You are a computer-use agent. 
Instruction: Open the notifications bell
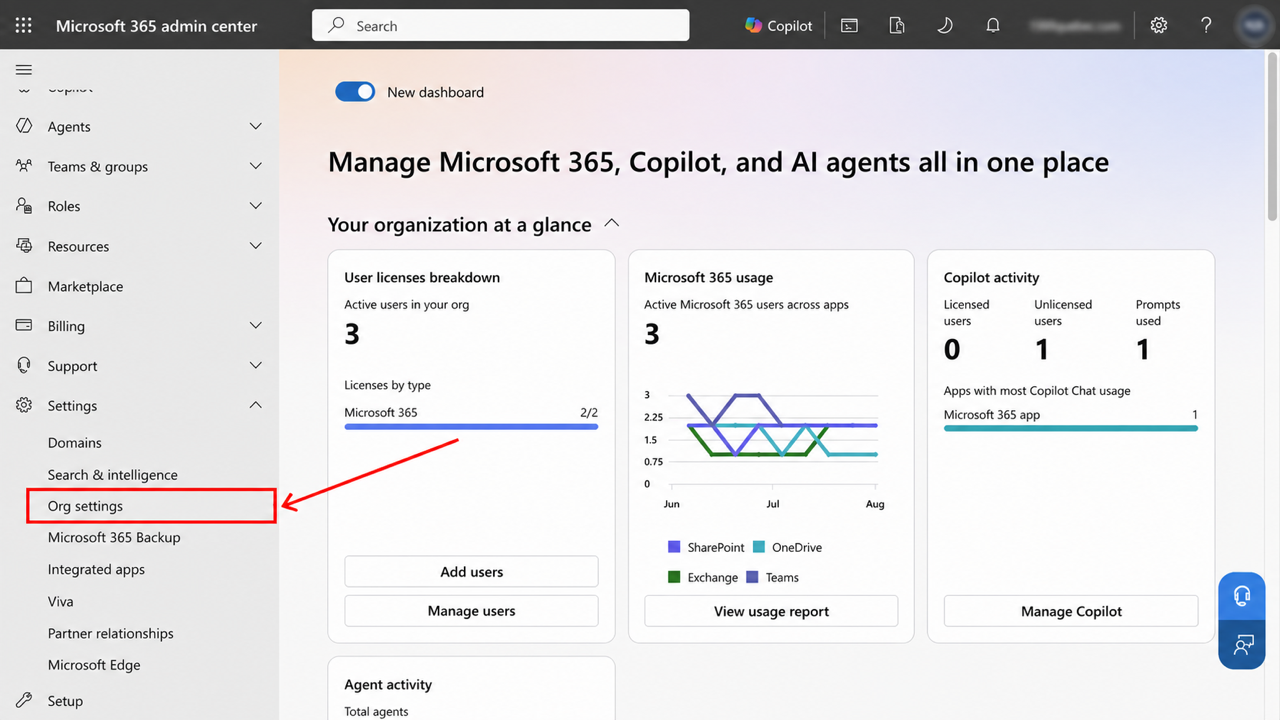tap(993, 26)
